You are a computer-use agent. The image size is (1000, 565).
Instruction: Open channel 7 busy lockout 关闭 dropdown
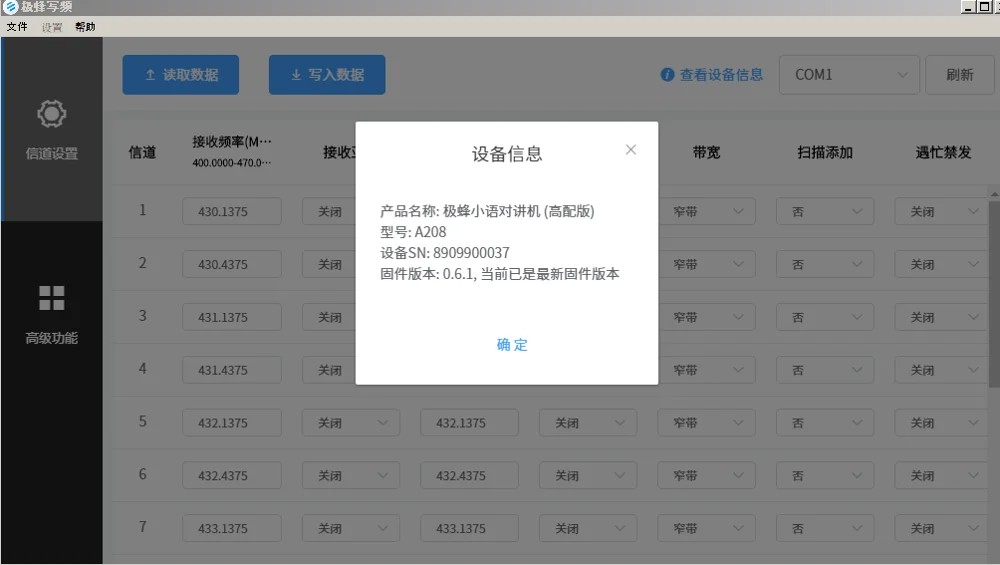point(941,529)
